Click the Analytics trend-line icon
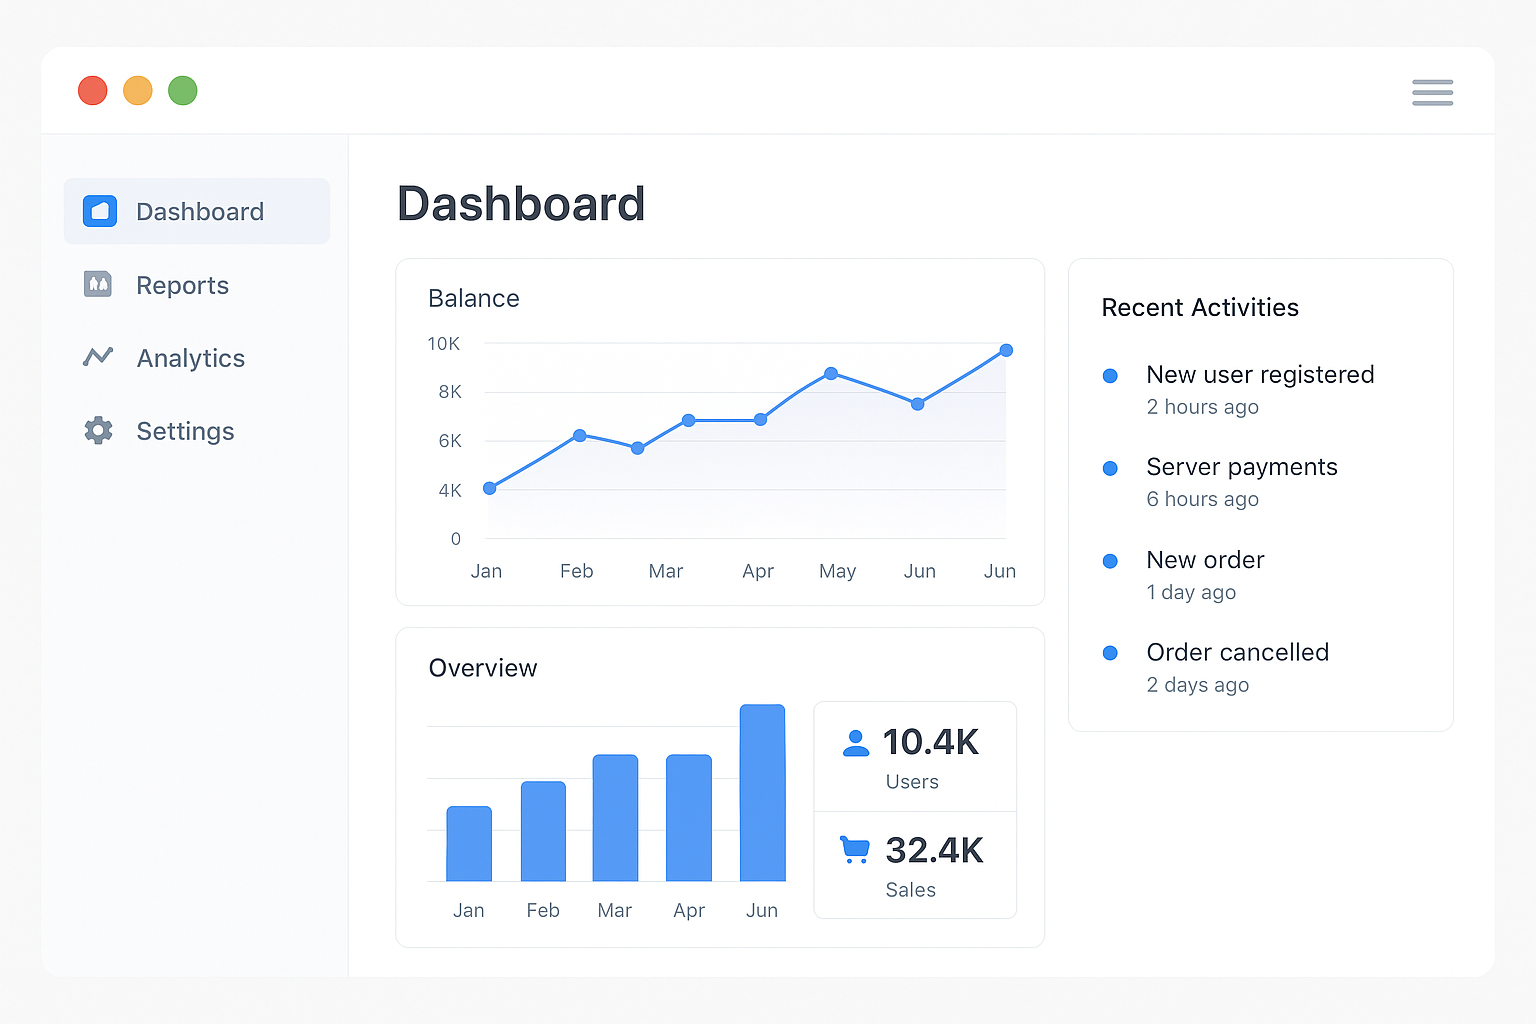Screen dimensions: 1536x1024 point(99,357)
